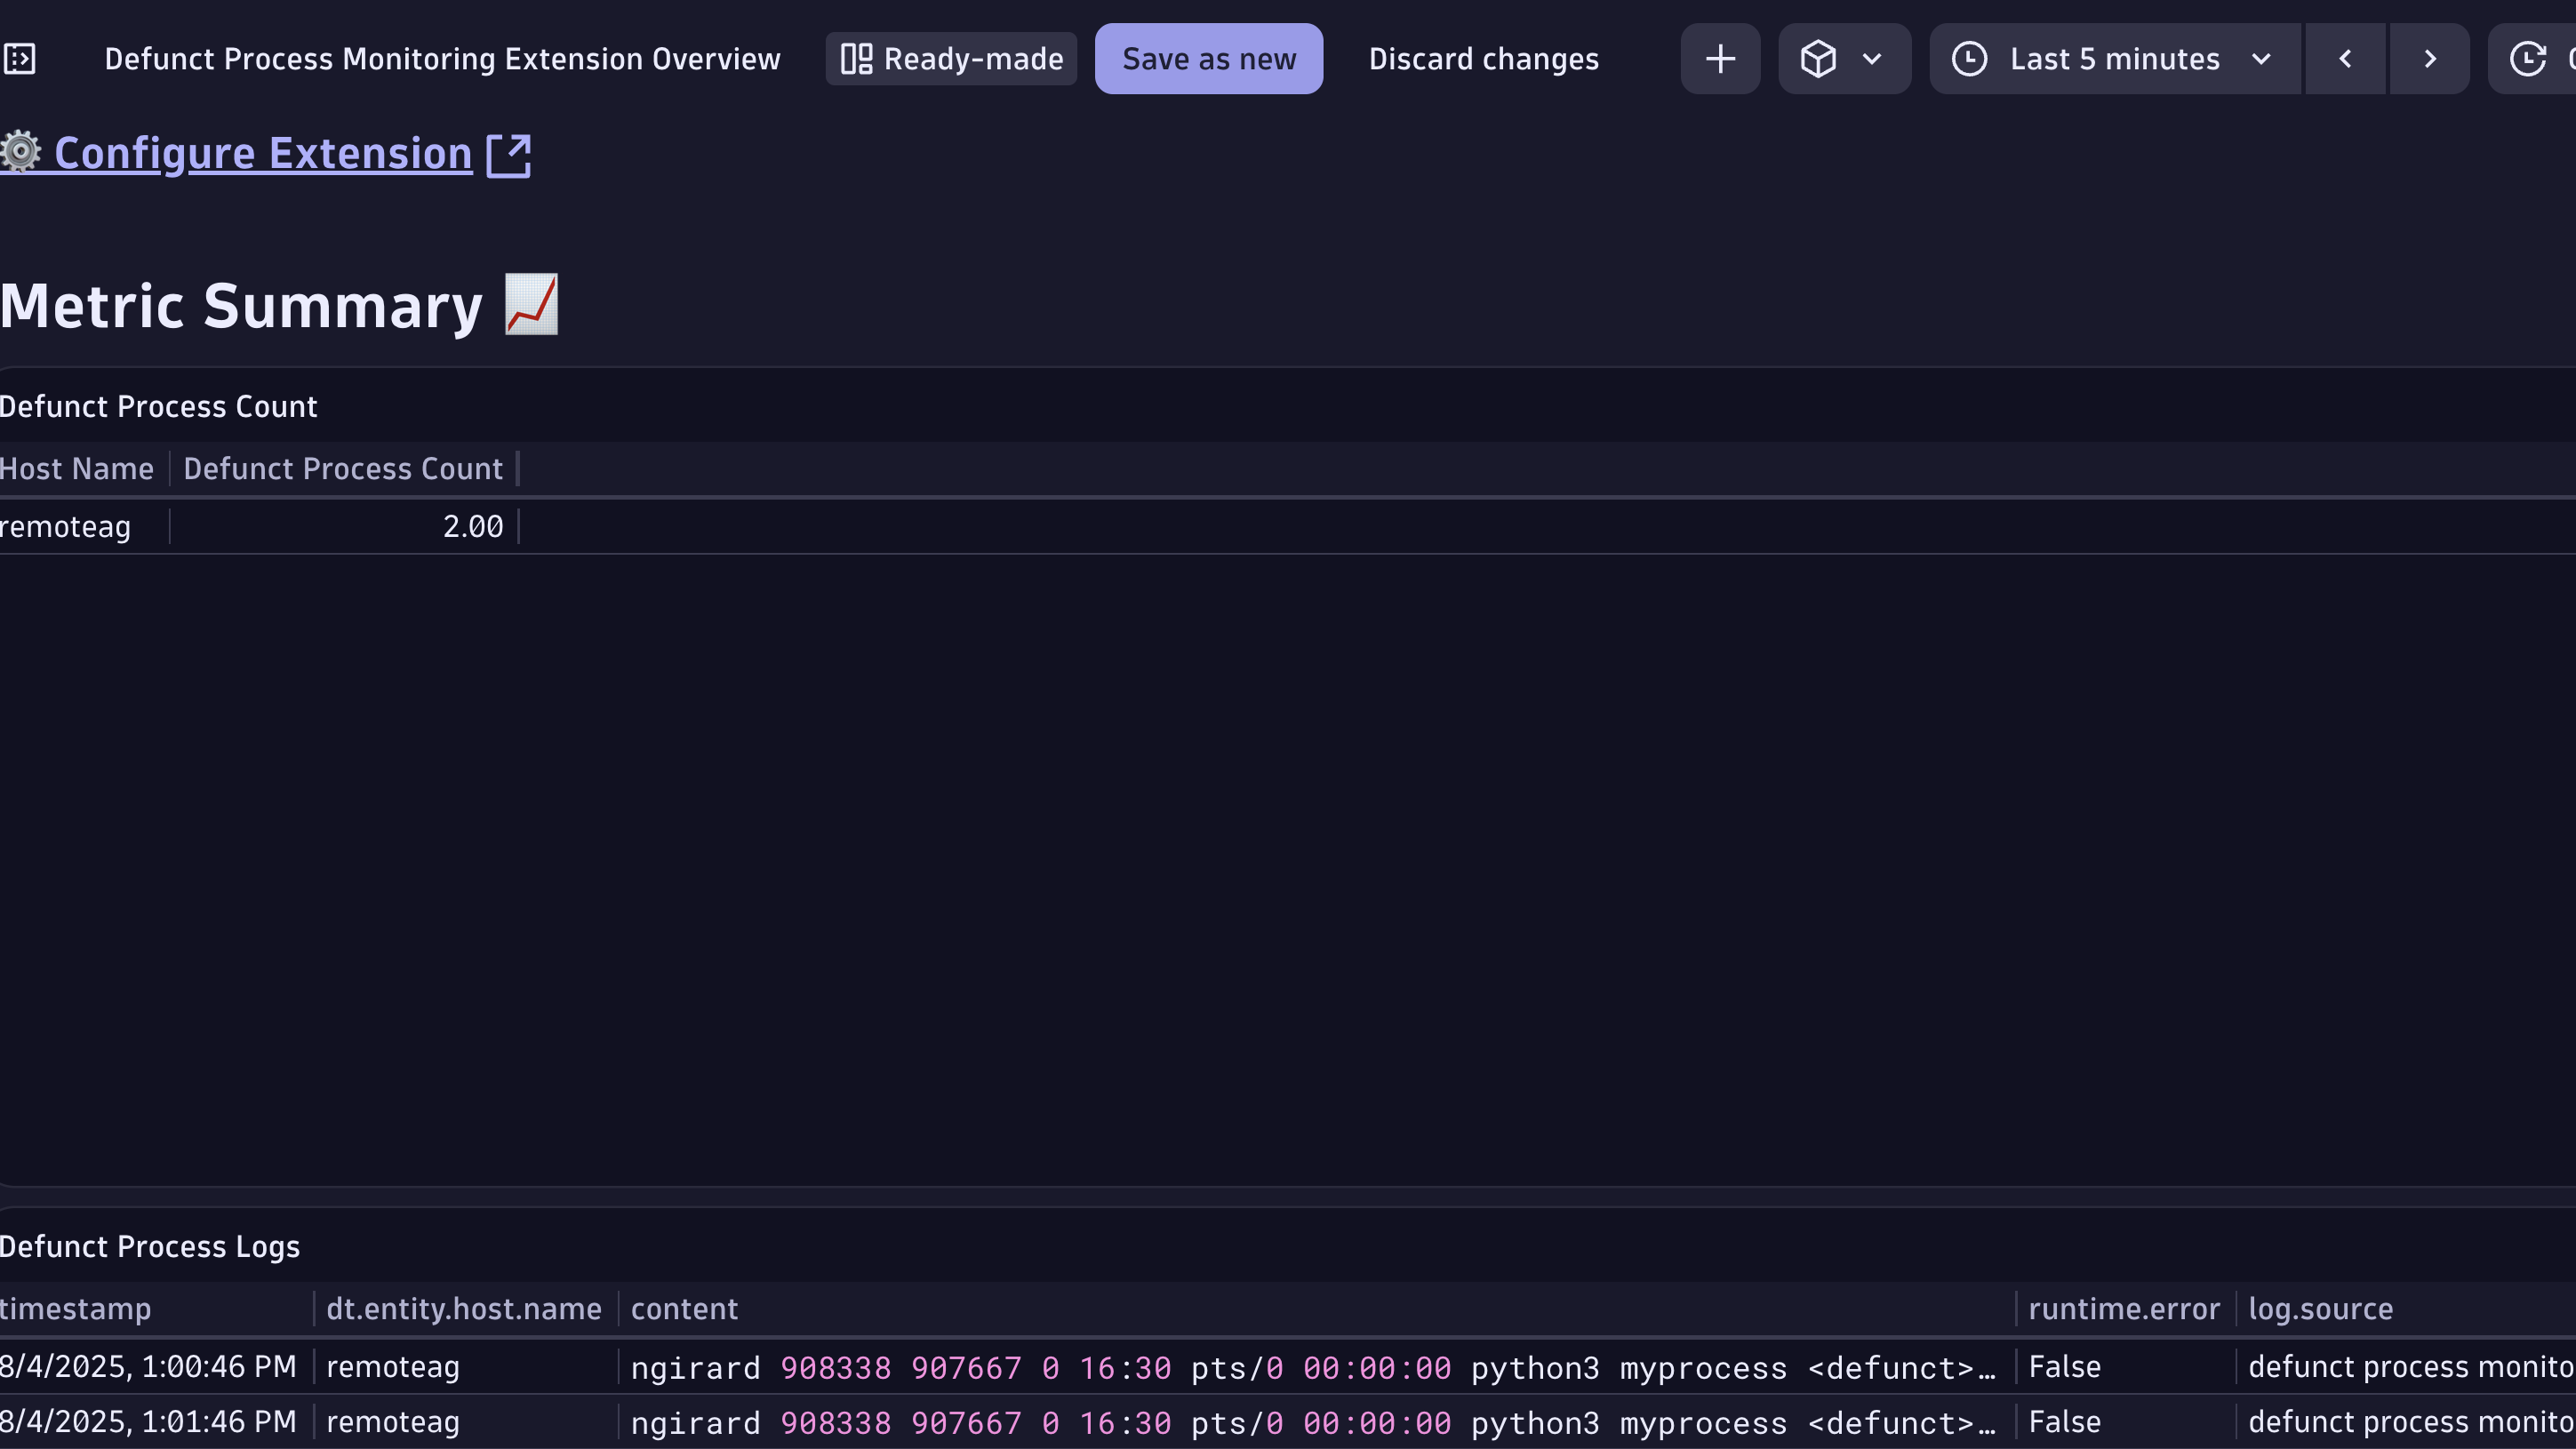Sort by Host Name column header

pos(77,469)
